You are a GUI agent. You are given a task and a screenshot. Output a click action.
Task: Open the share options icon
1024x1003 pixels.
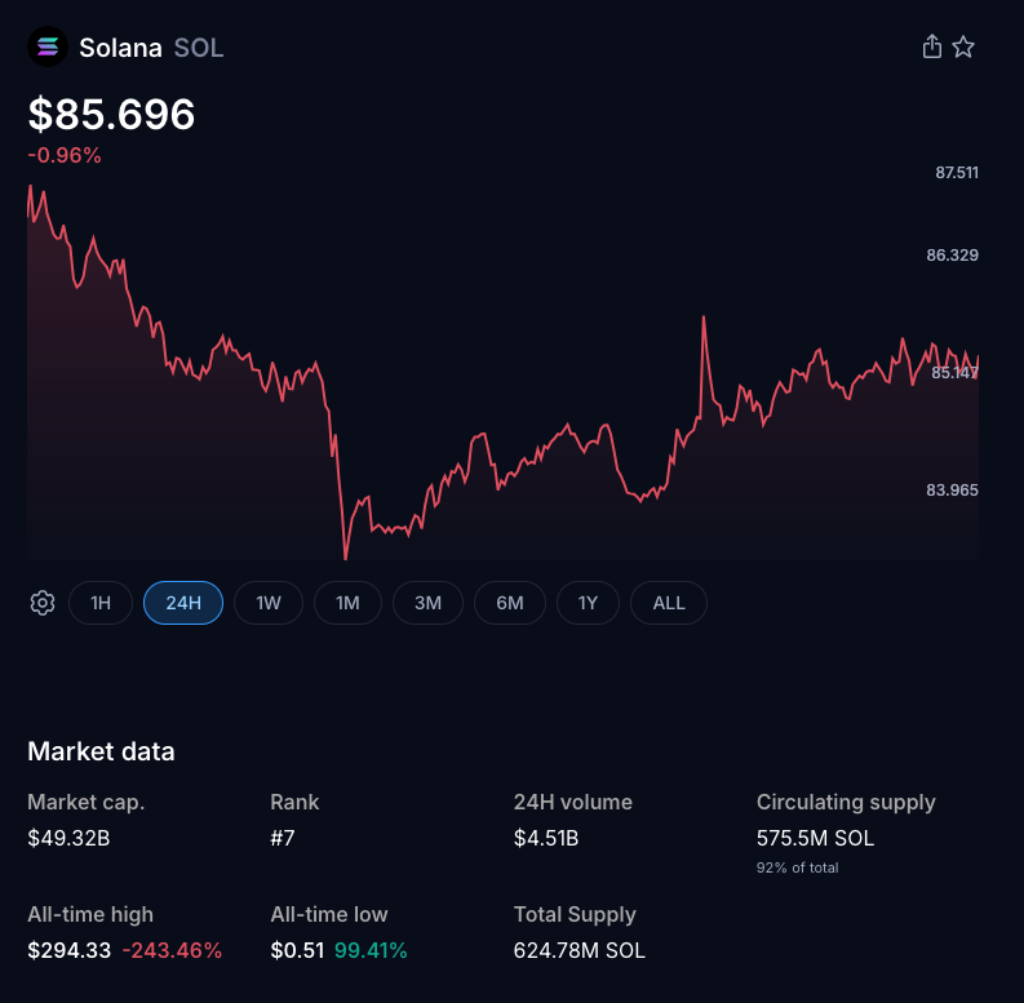tap(931, 46)
